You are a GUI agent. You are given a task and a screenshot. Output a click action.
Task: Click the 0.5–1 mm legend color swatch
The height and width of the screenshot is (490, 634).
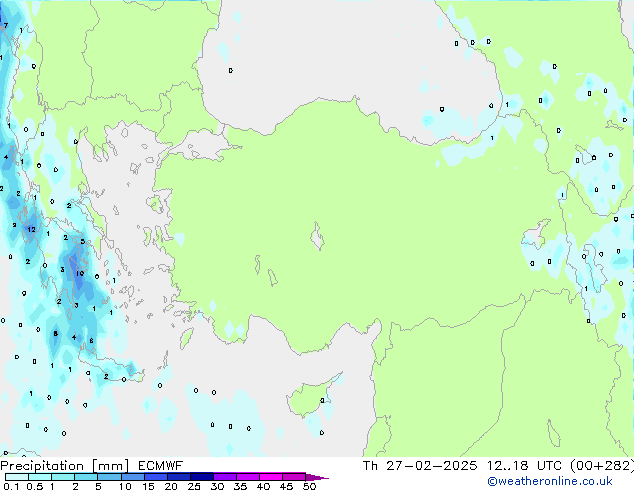click(x=40, y=477)
